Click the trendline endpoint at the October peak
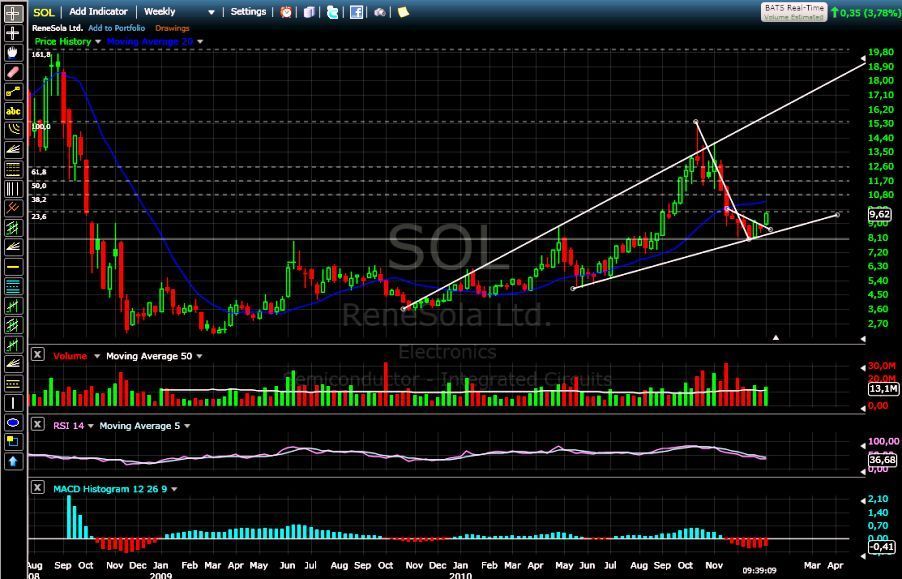 [x=696, y=122]
